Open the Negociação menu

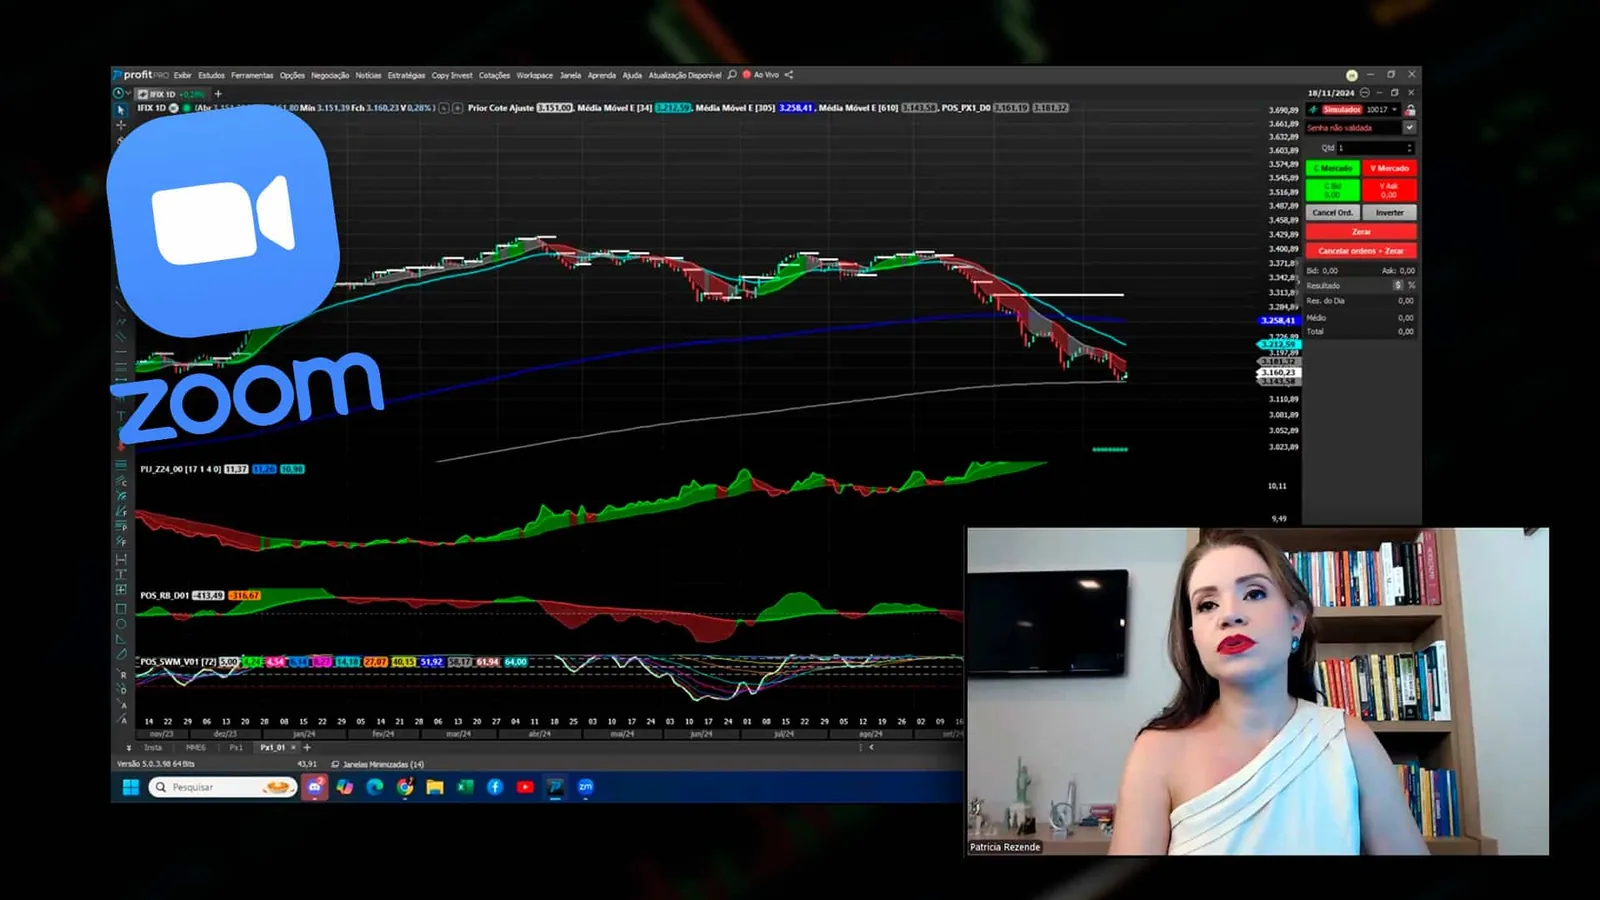coord(330,75)
